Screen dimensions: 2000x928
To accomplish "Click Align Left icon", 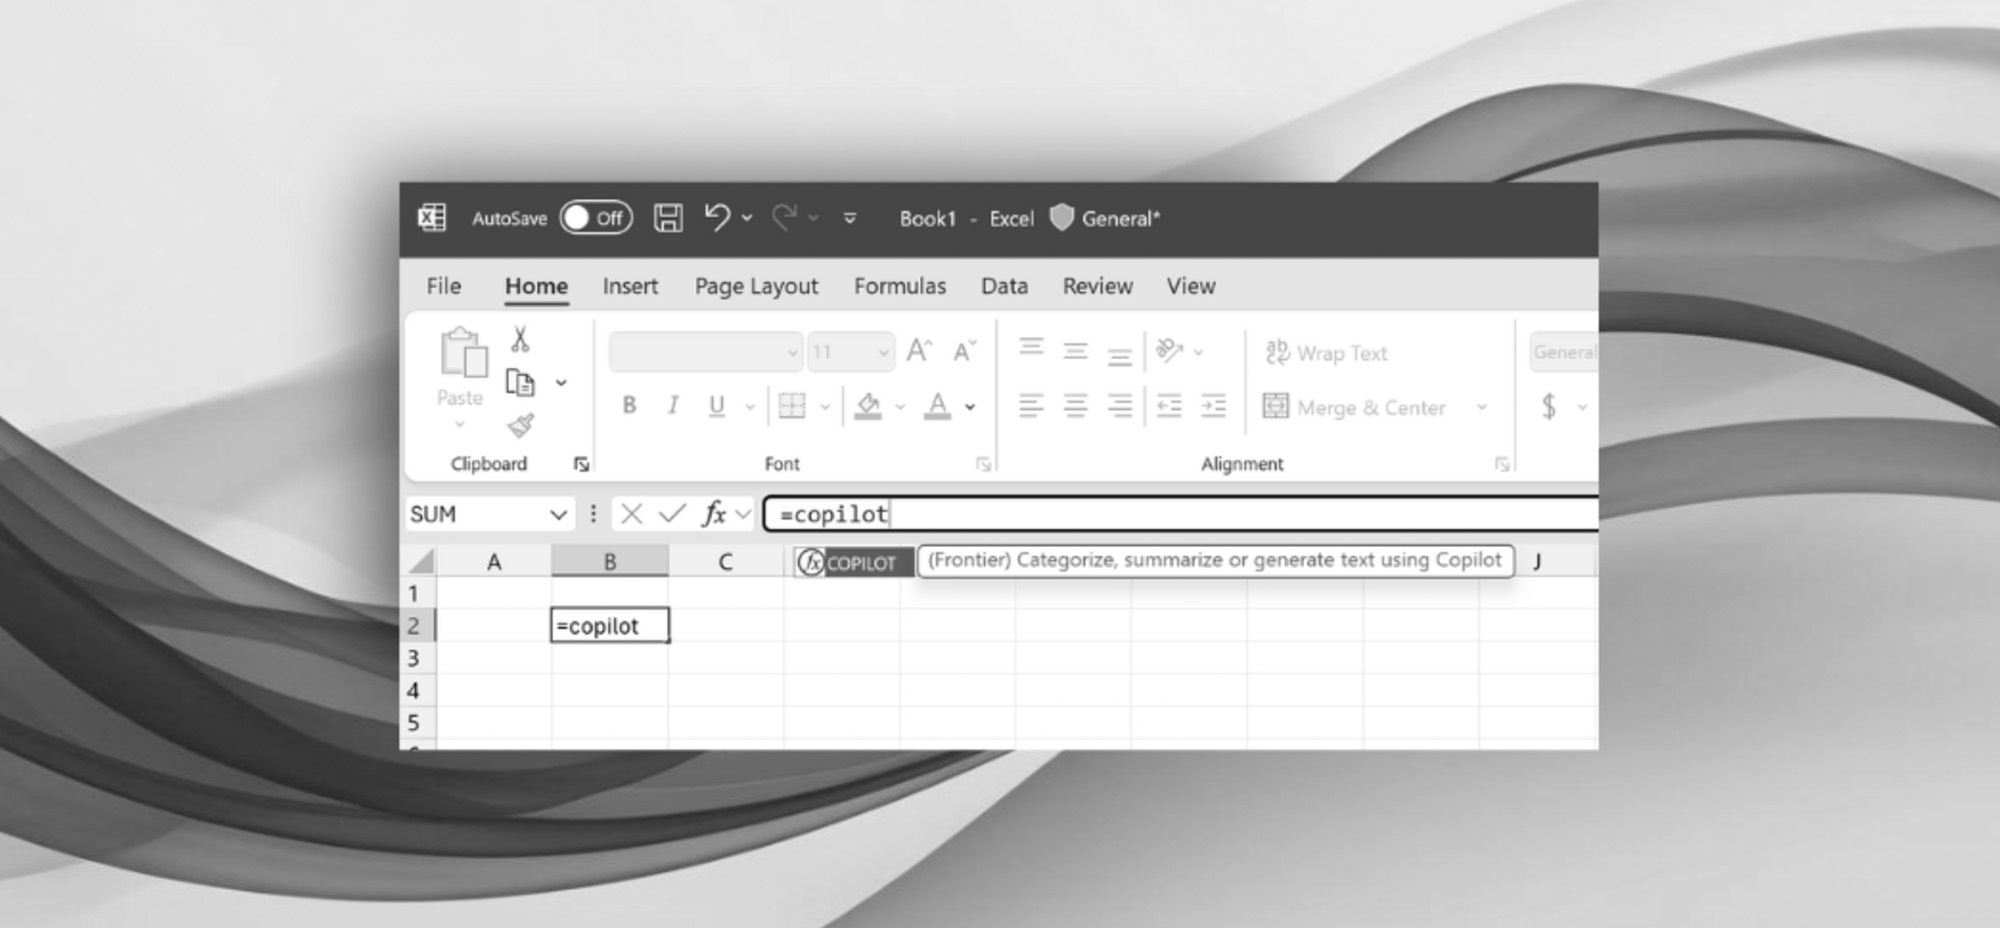I will pyautogui.click(x=1031, y=405).
